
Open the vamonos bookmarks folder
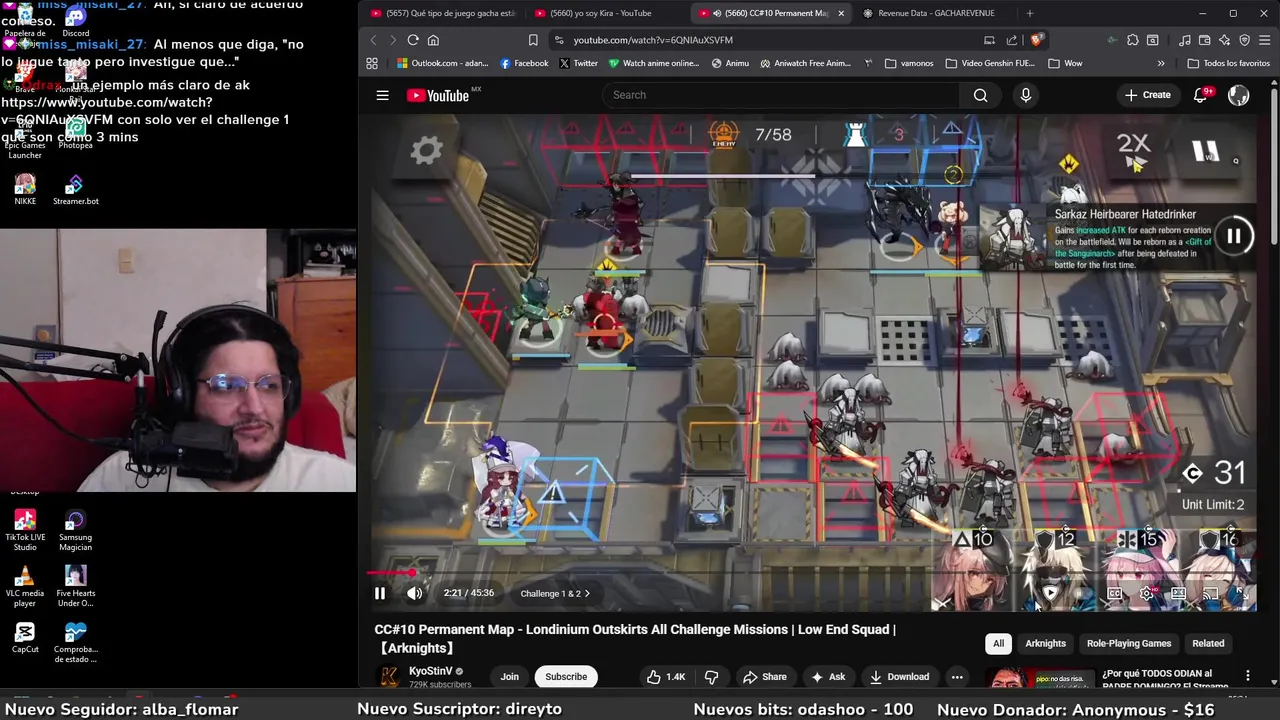coord(909,63)
